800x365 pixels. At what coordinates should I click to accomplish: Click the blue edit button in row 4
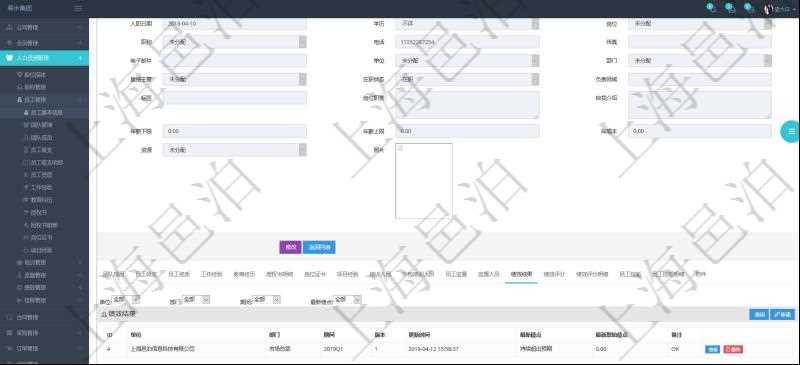click(712, 349)
